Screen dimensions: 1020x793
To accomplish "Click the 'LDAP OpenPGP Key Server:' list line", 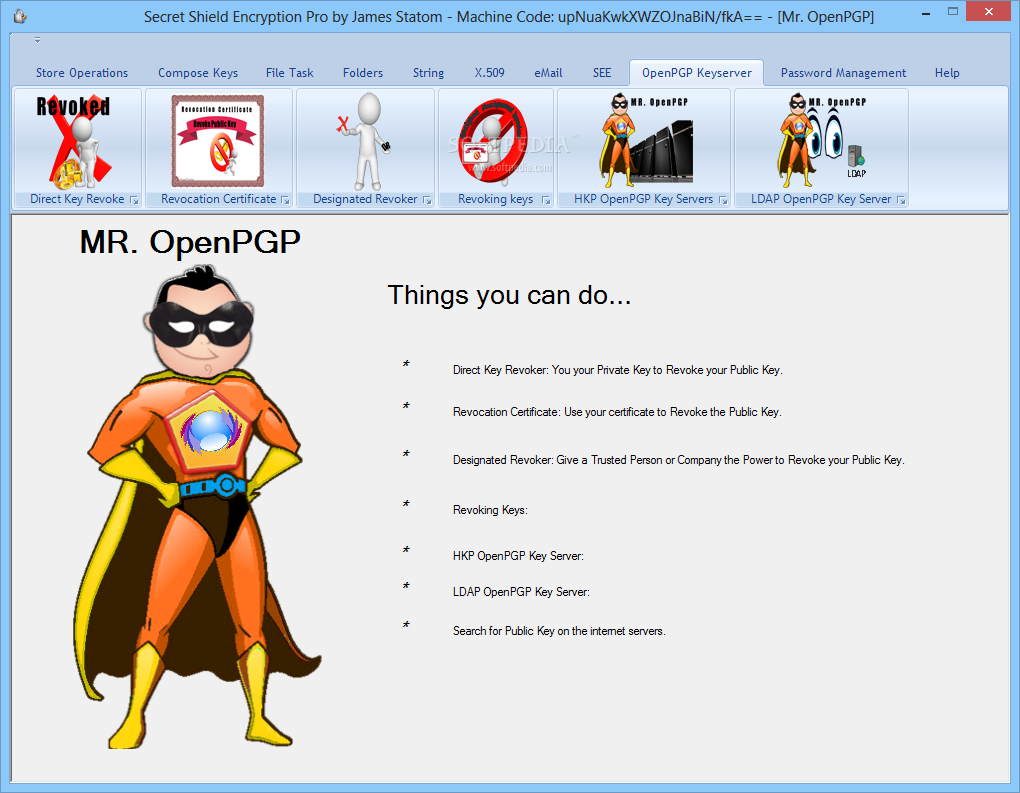I will coord(521,592).
